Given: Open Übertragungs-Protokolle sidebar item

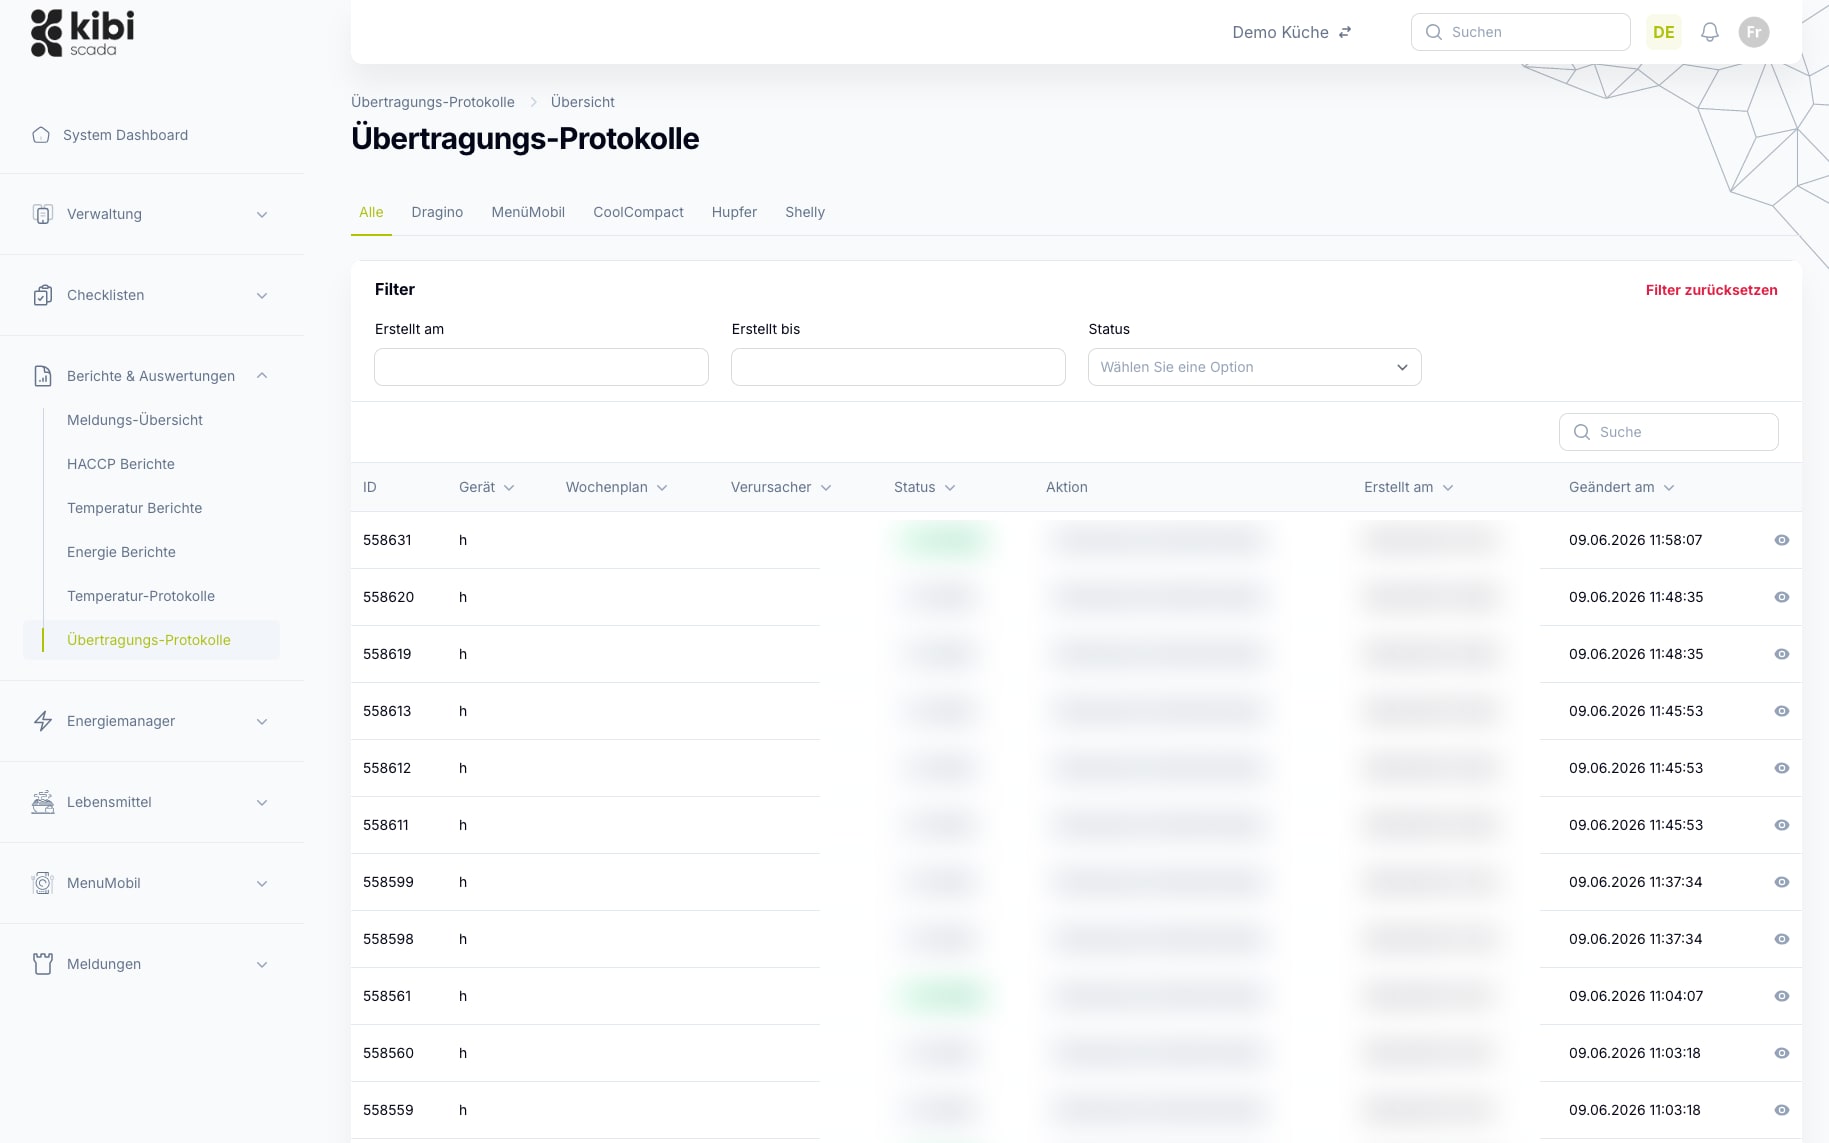Looking at the screenshot, I should (151, 640).
